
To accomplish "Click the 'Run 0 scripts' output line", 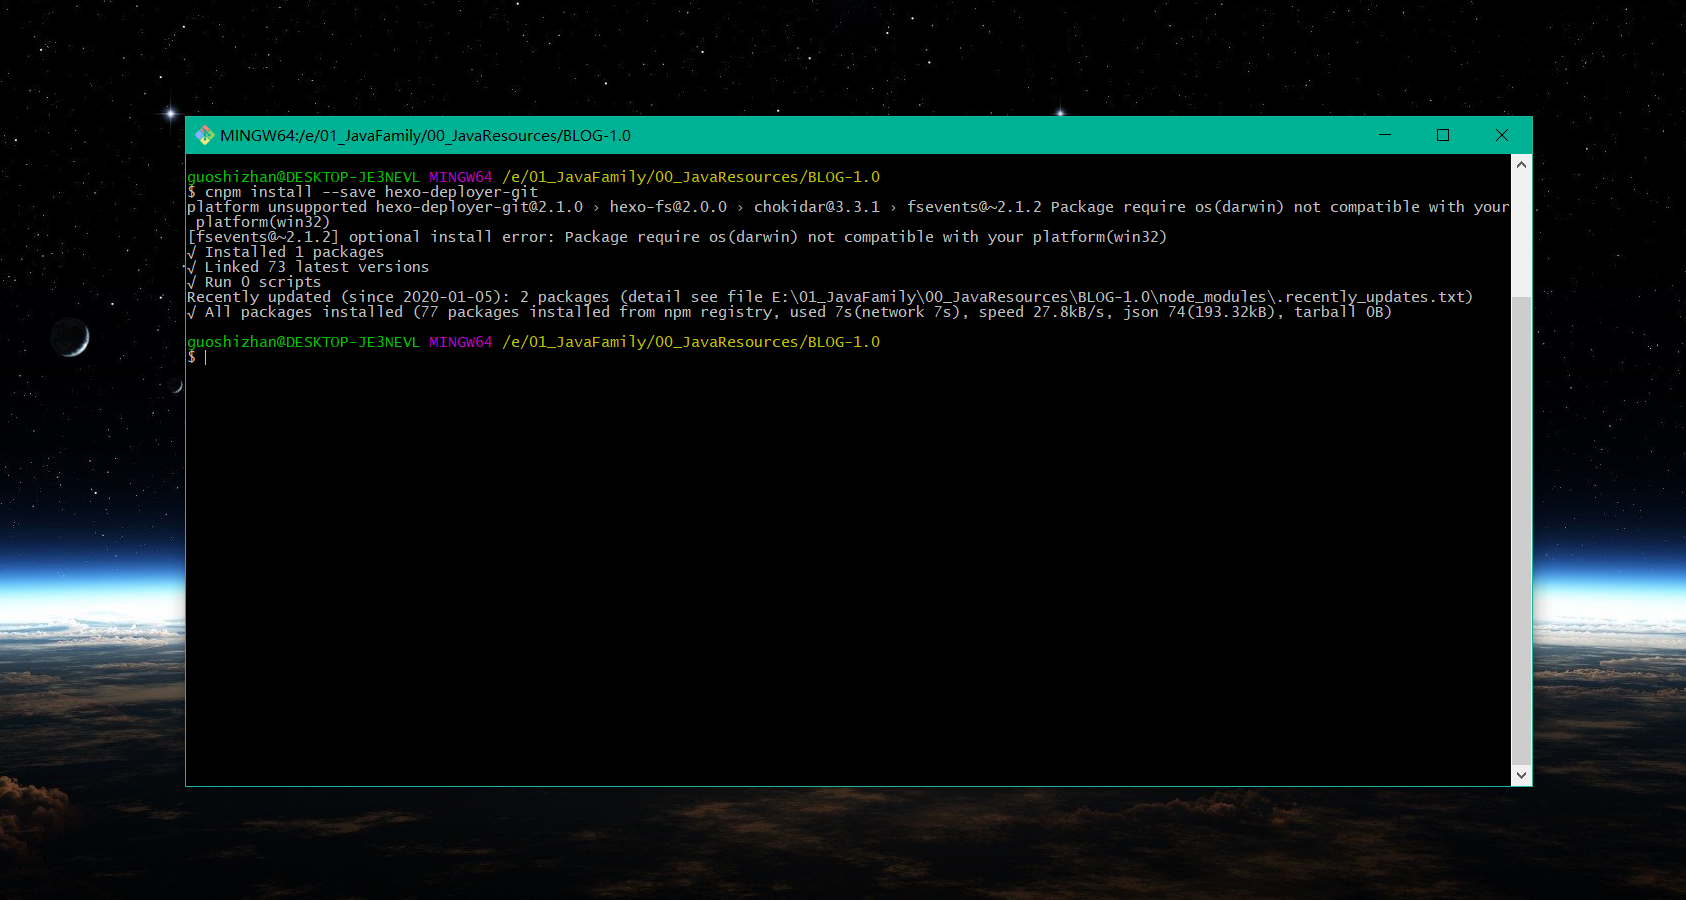I will 262,282.
